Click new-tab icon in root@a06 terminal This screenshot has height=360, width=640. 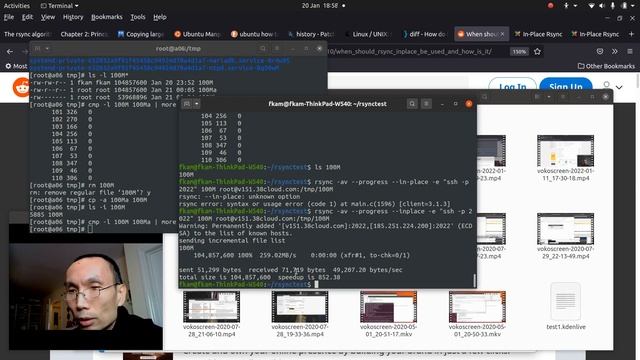click(37, 49)
